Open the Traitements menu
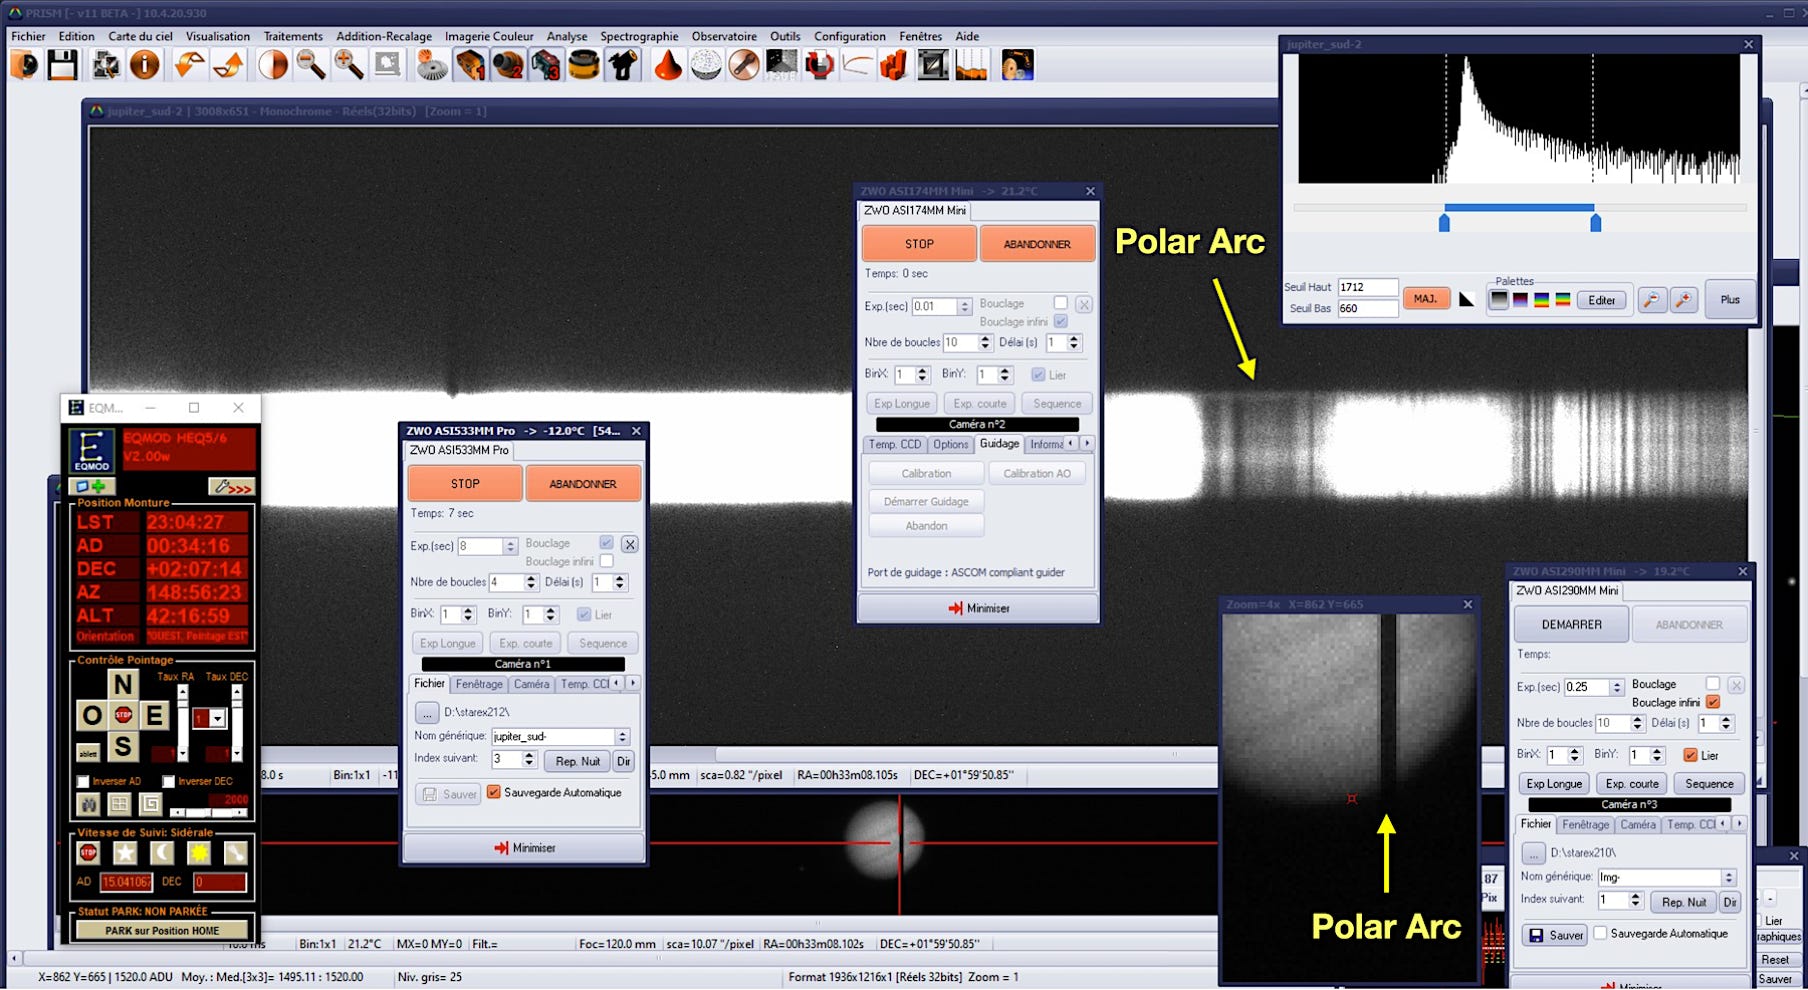Viewport: 1808px width, 990px height. (293, 36)
